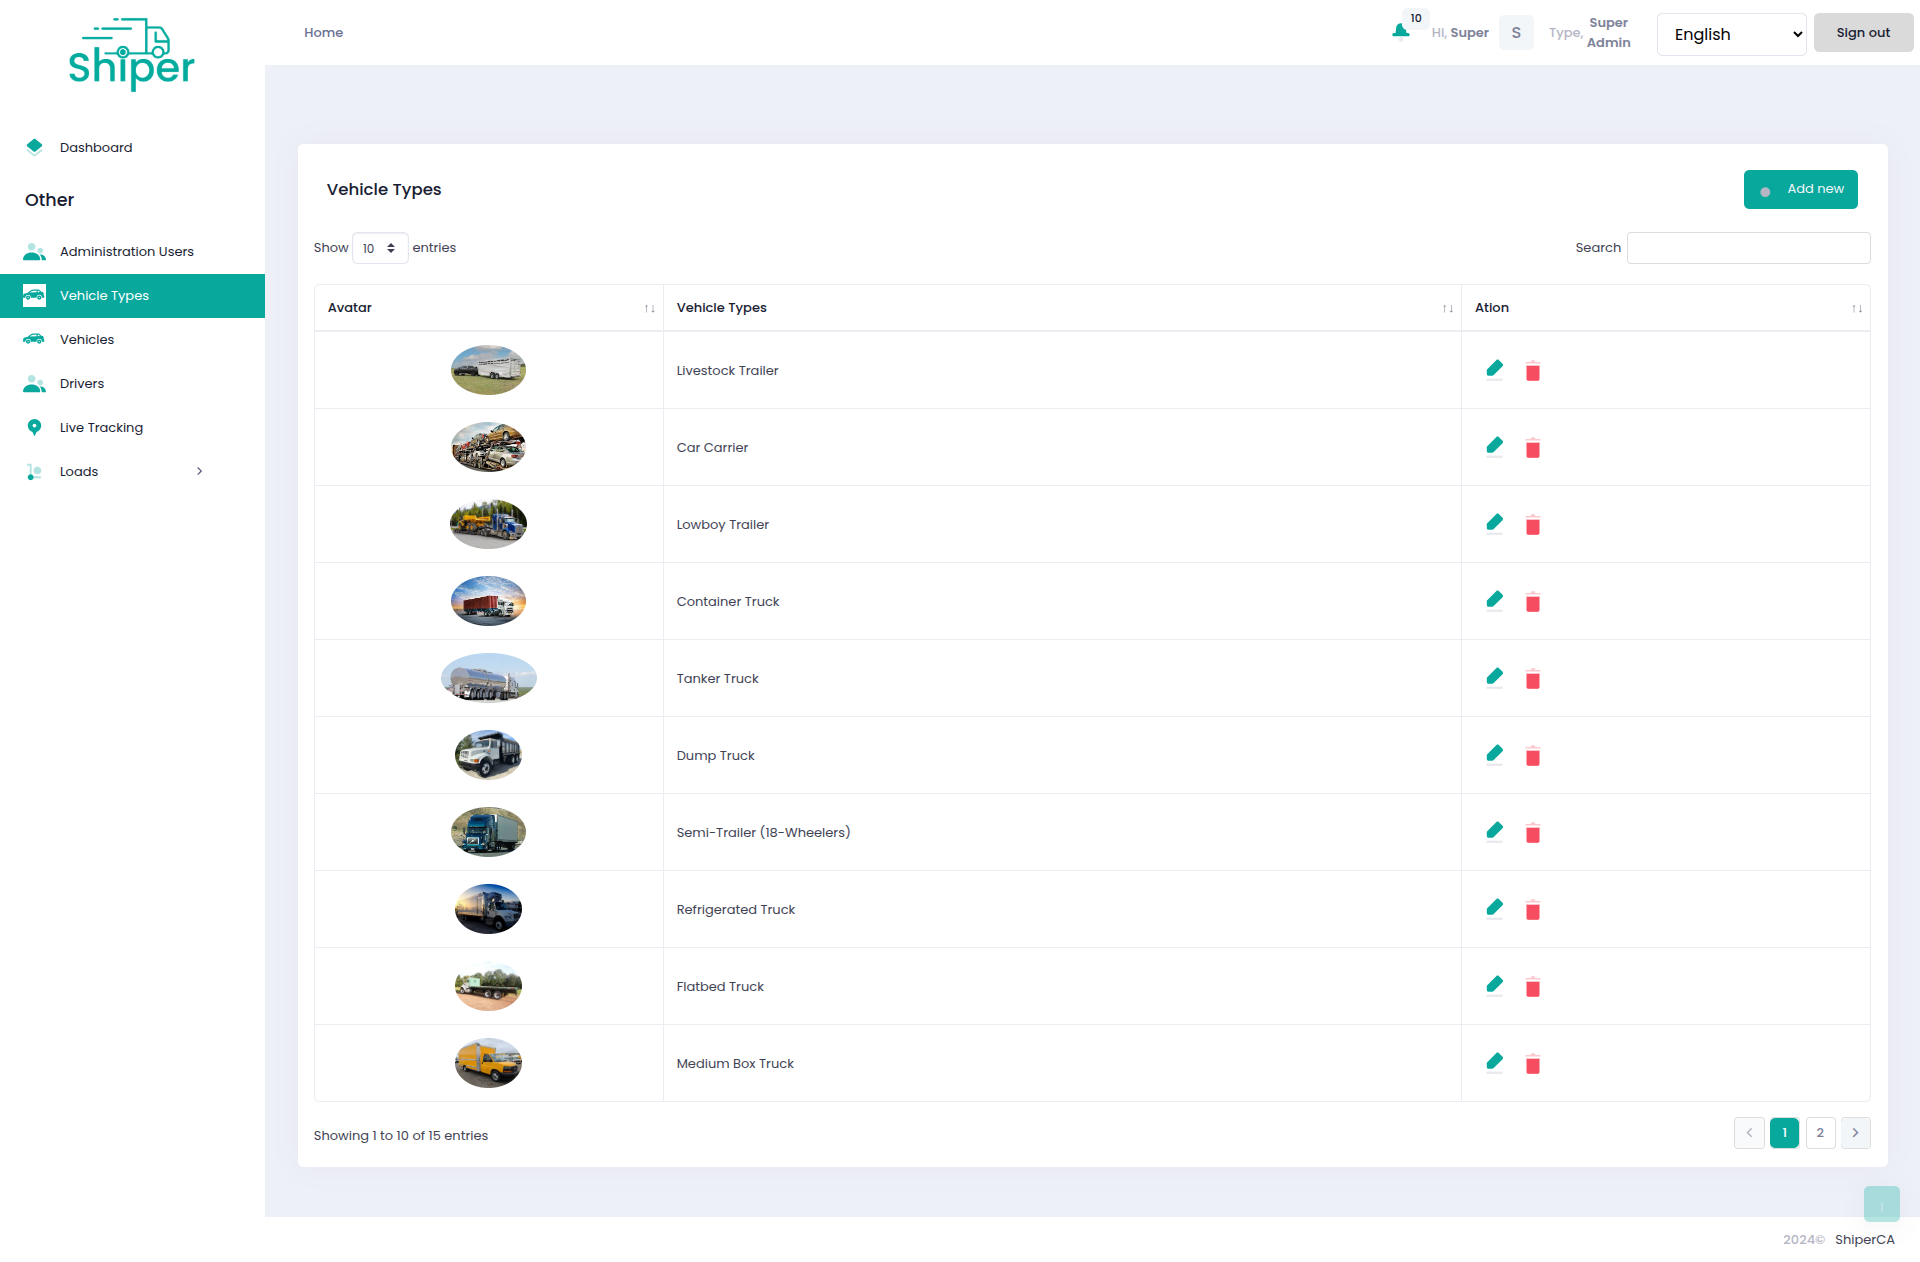Screen dimensions: 1920x1262
Task: Edit the Livestock Trailer entry
Action: click(1495, 369)
